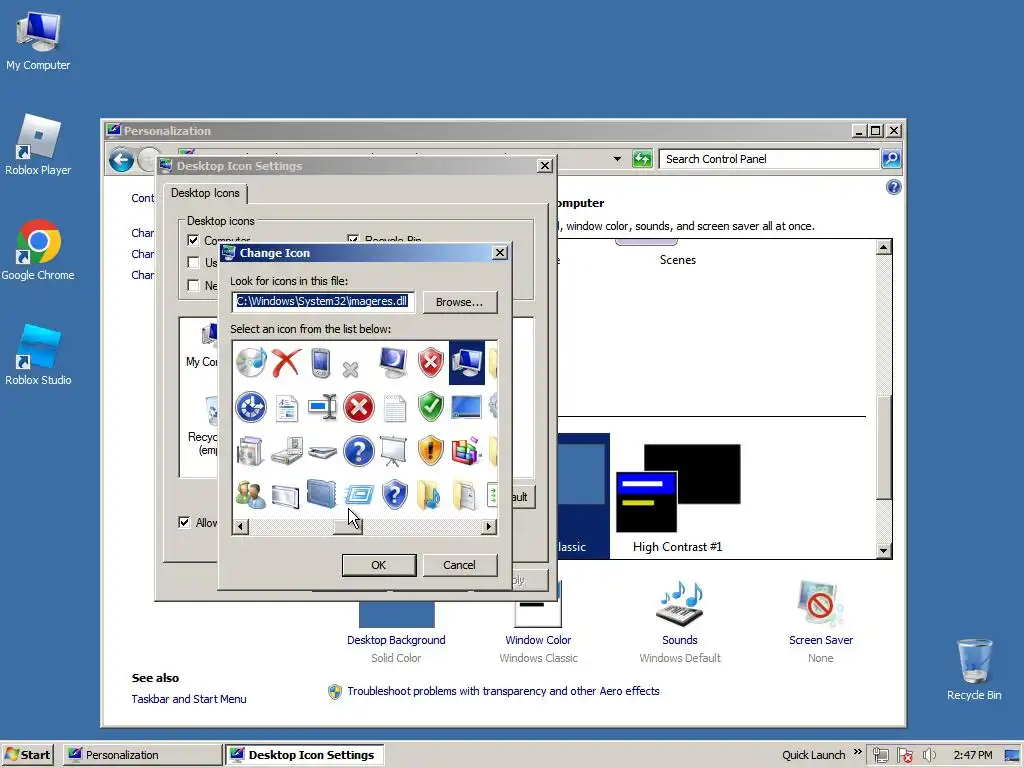Switch to the Desktop Icons tab

point(205,193)
